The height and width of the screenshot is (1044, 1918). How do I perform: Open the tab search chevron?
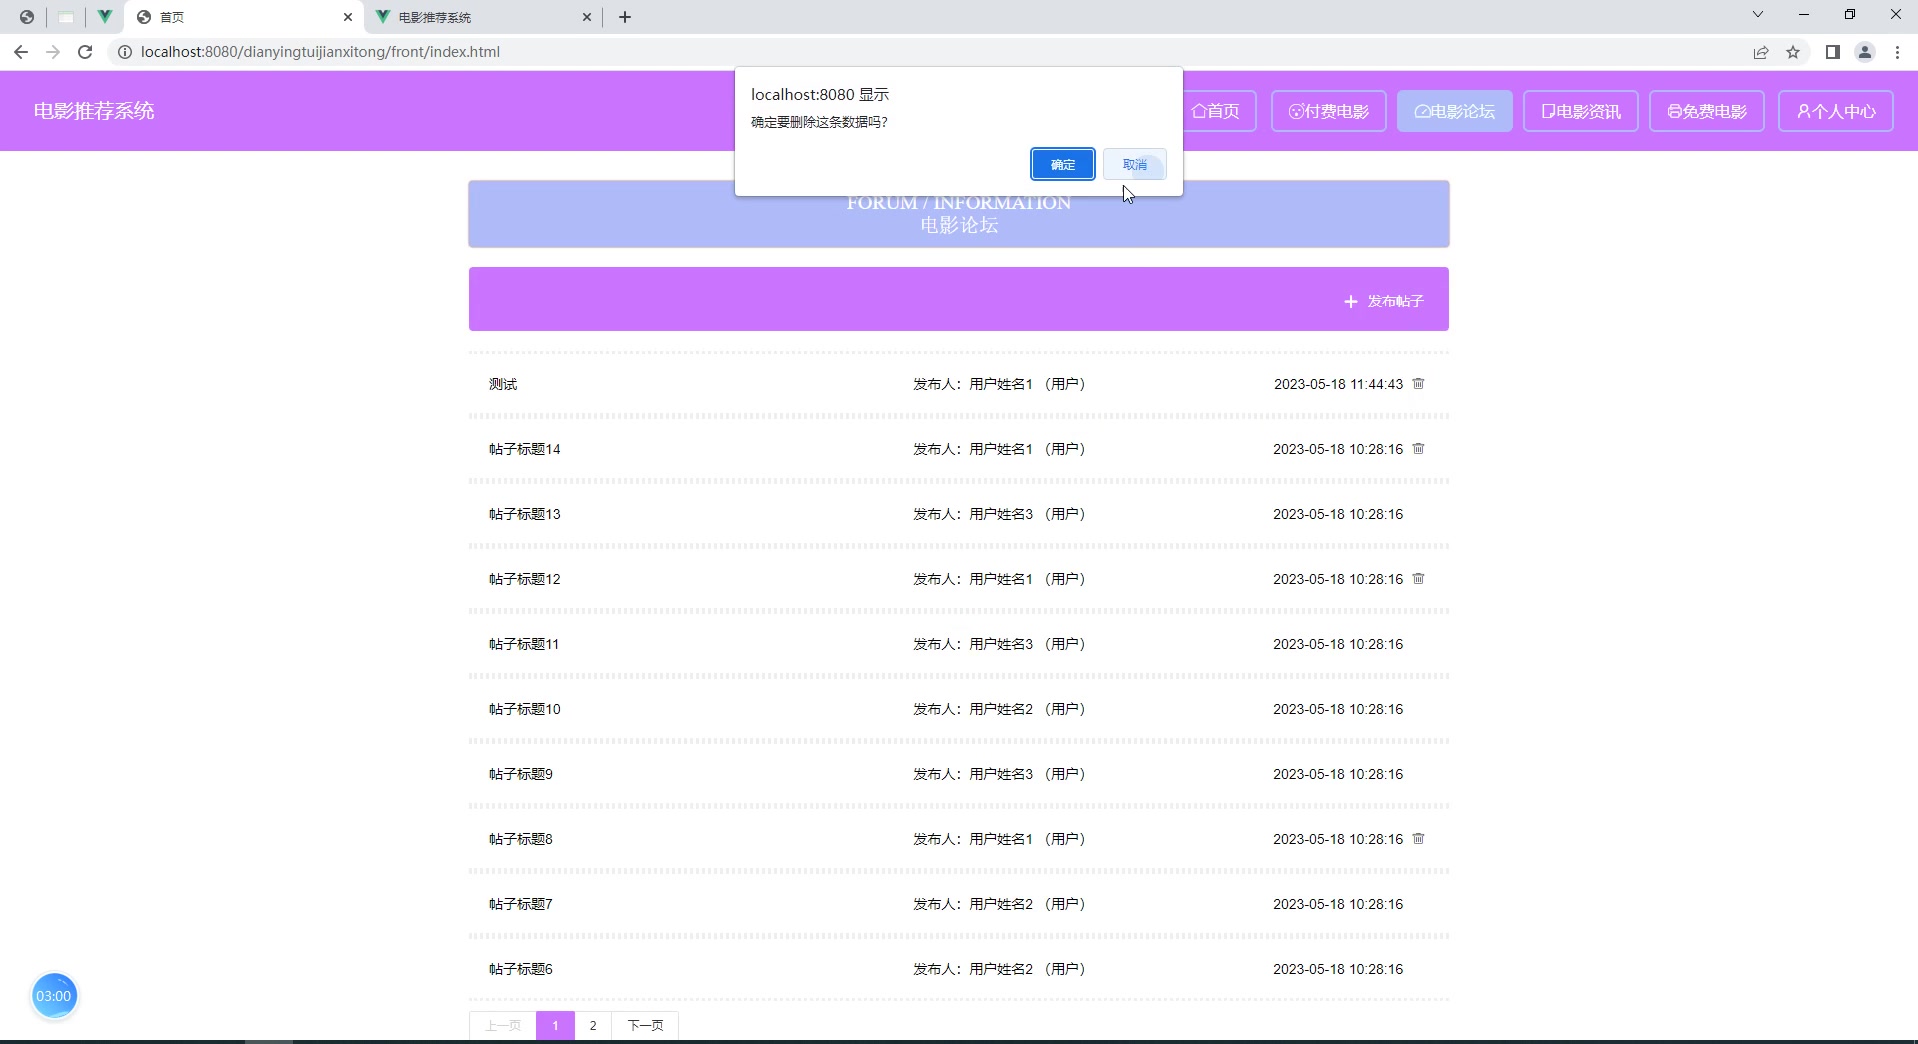pos(1757,14)
